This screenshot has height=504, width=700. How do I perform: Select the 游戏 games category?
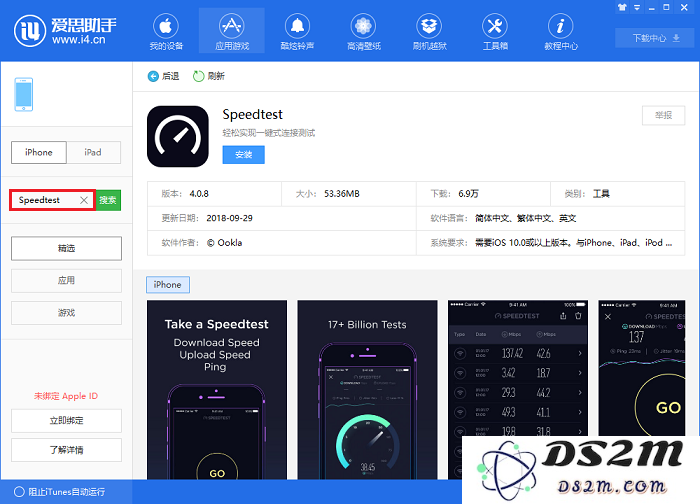coord(66,313)
